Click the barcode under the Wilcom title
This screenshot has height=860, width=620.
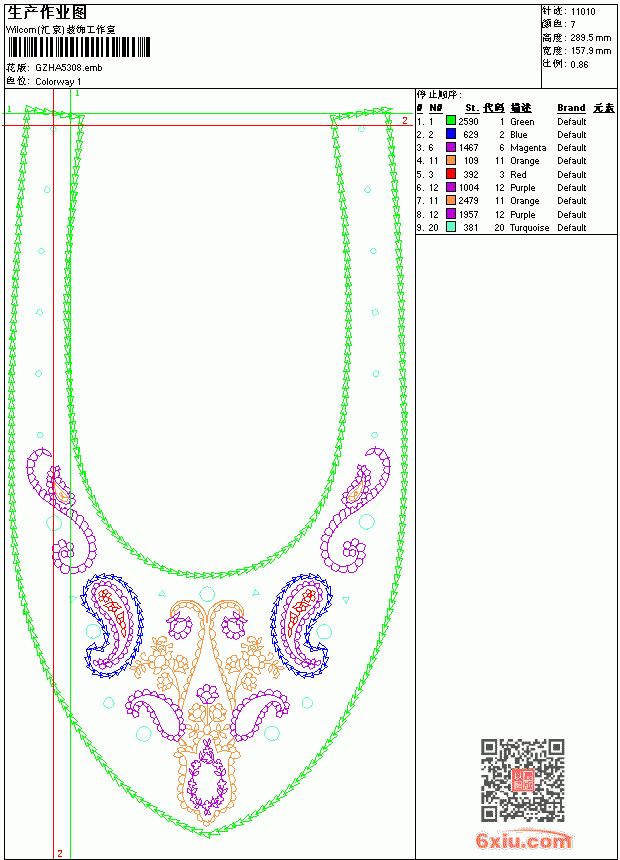[78, 47]
